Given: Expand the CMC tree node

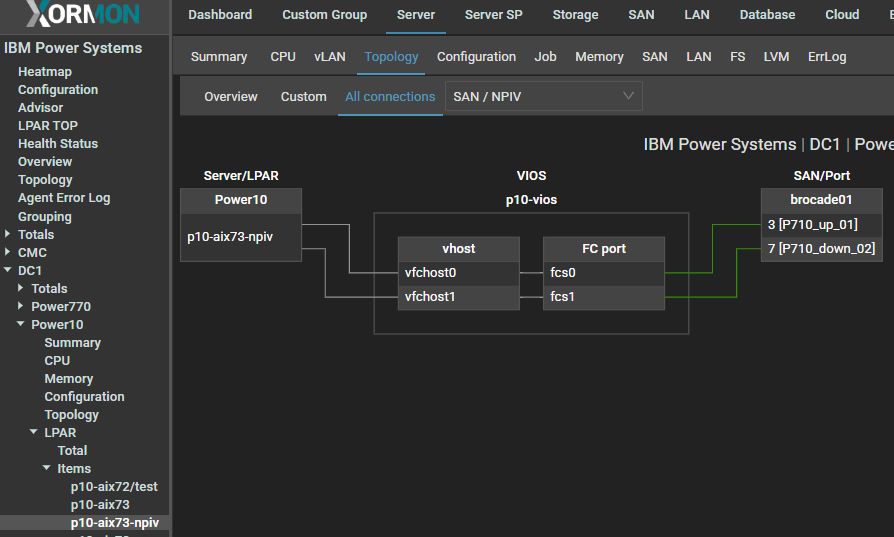Looking at the screenshot, I should 9,252.
